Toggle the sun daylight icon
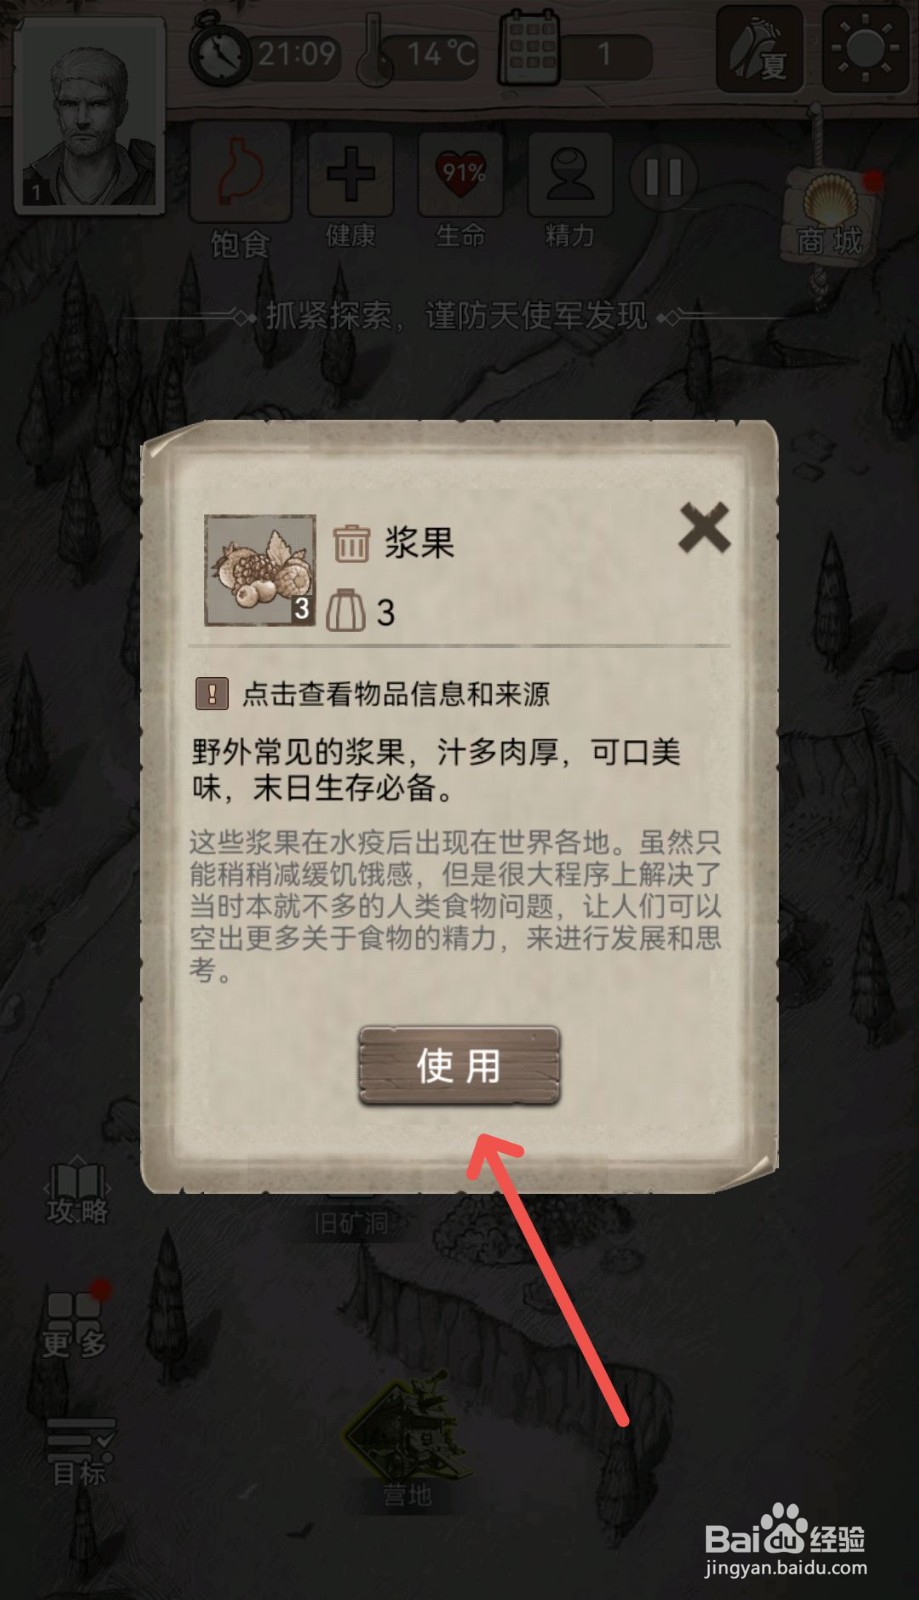Screen dimensions: 919x1600 [864, 48]
